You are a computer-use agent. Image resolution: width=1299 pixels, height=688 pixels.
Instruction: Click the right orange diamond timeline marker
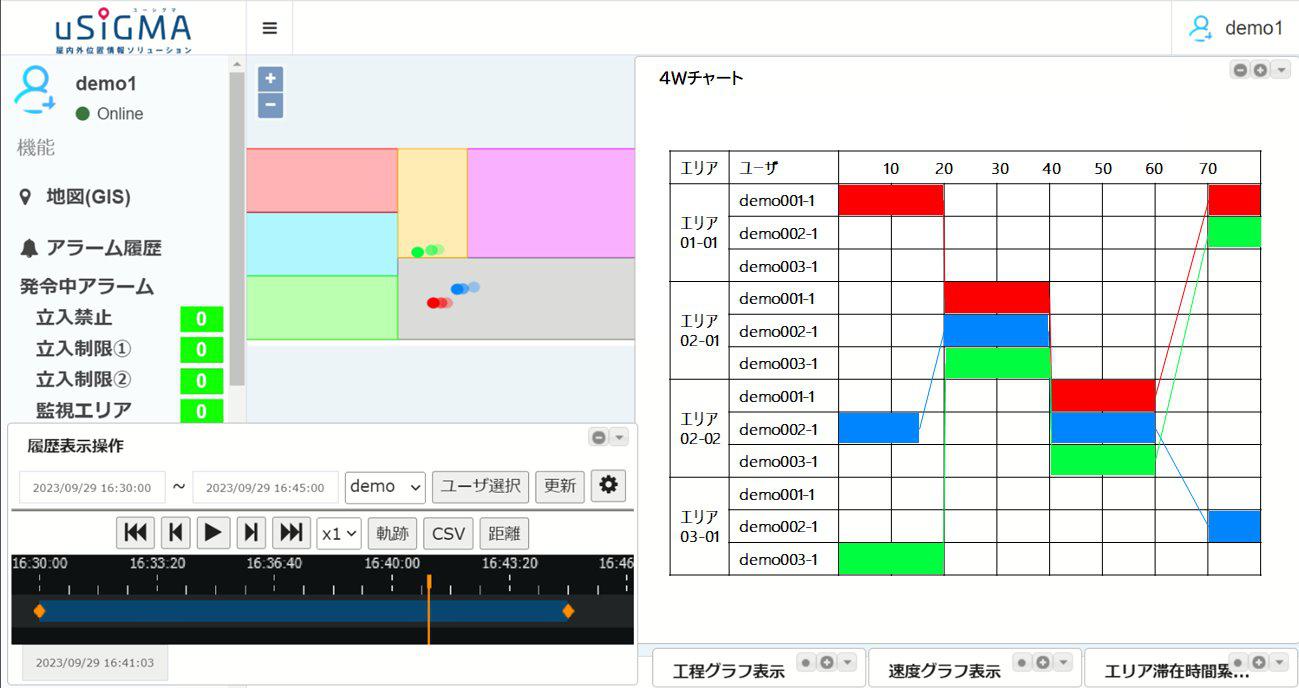point(568,611)
